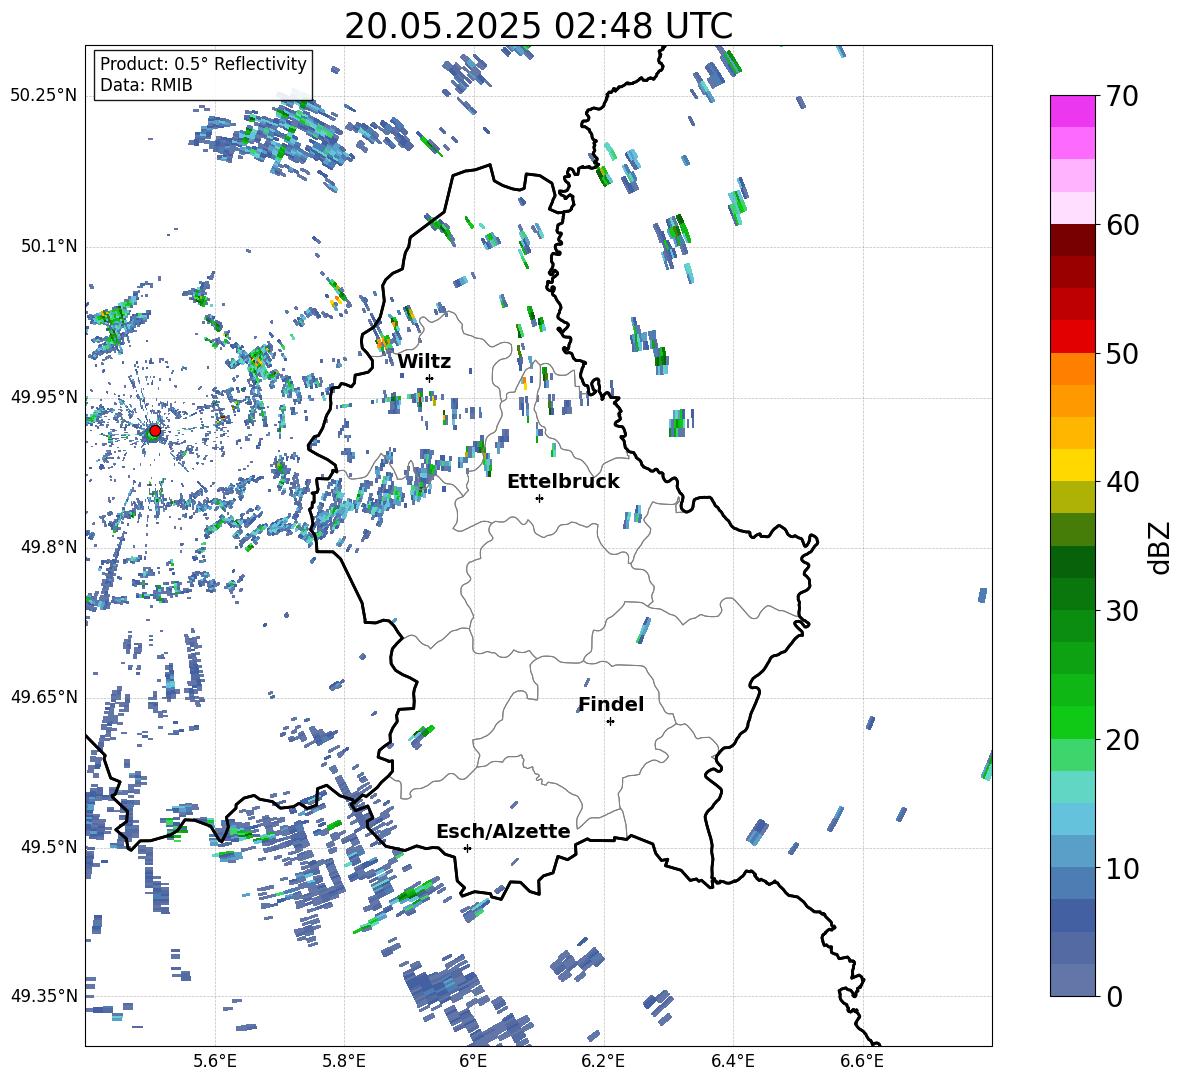Click the colorbar tick label 10
1184x1081 pixels.
pos(1122,868)
